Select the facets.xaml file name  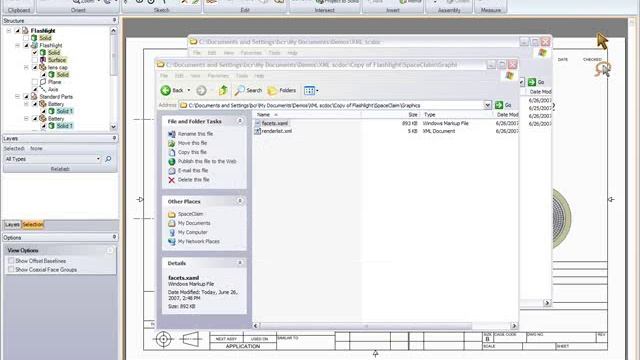coord(275,123)
